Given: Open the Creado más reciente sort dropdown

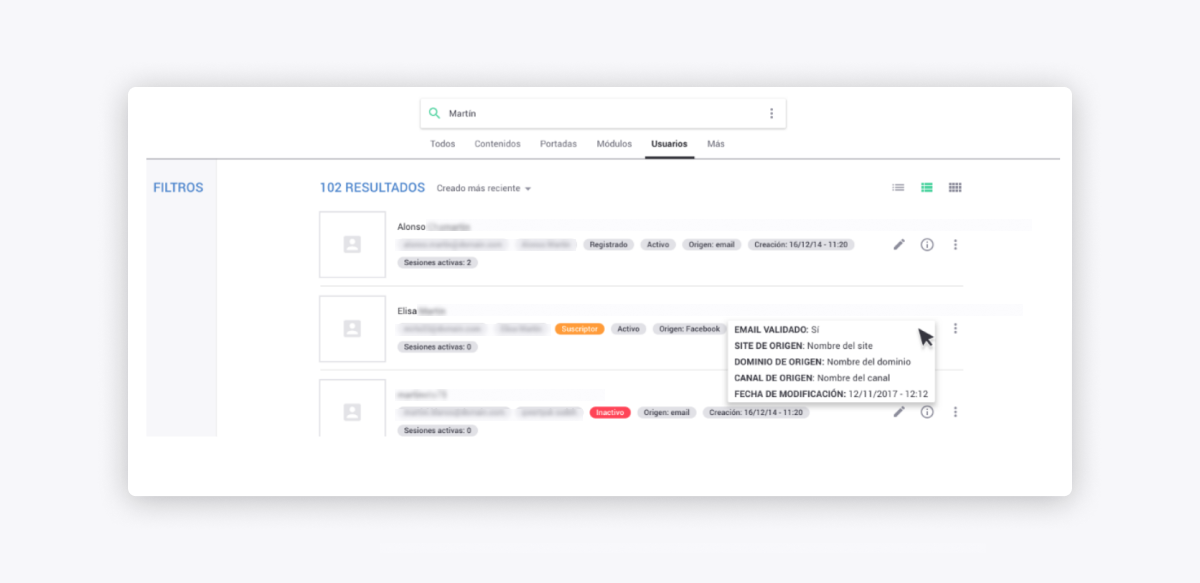Looking at the screenshot, I should (x=486, y=188).
